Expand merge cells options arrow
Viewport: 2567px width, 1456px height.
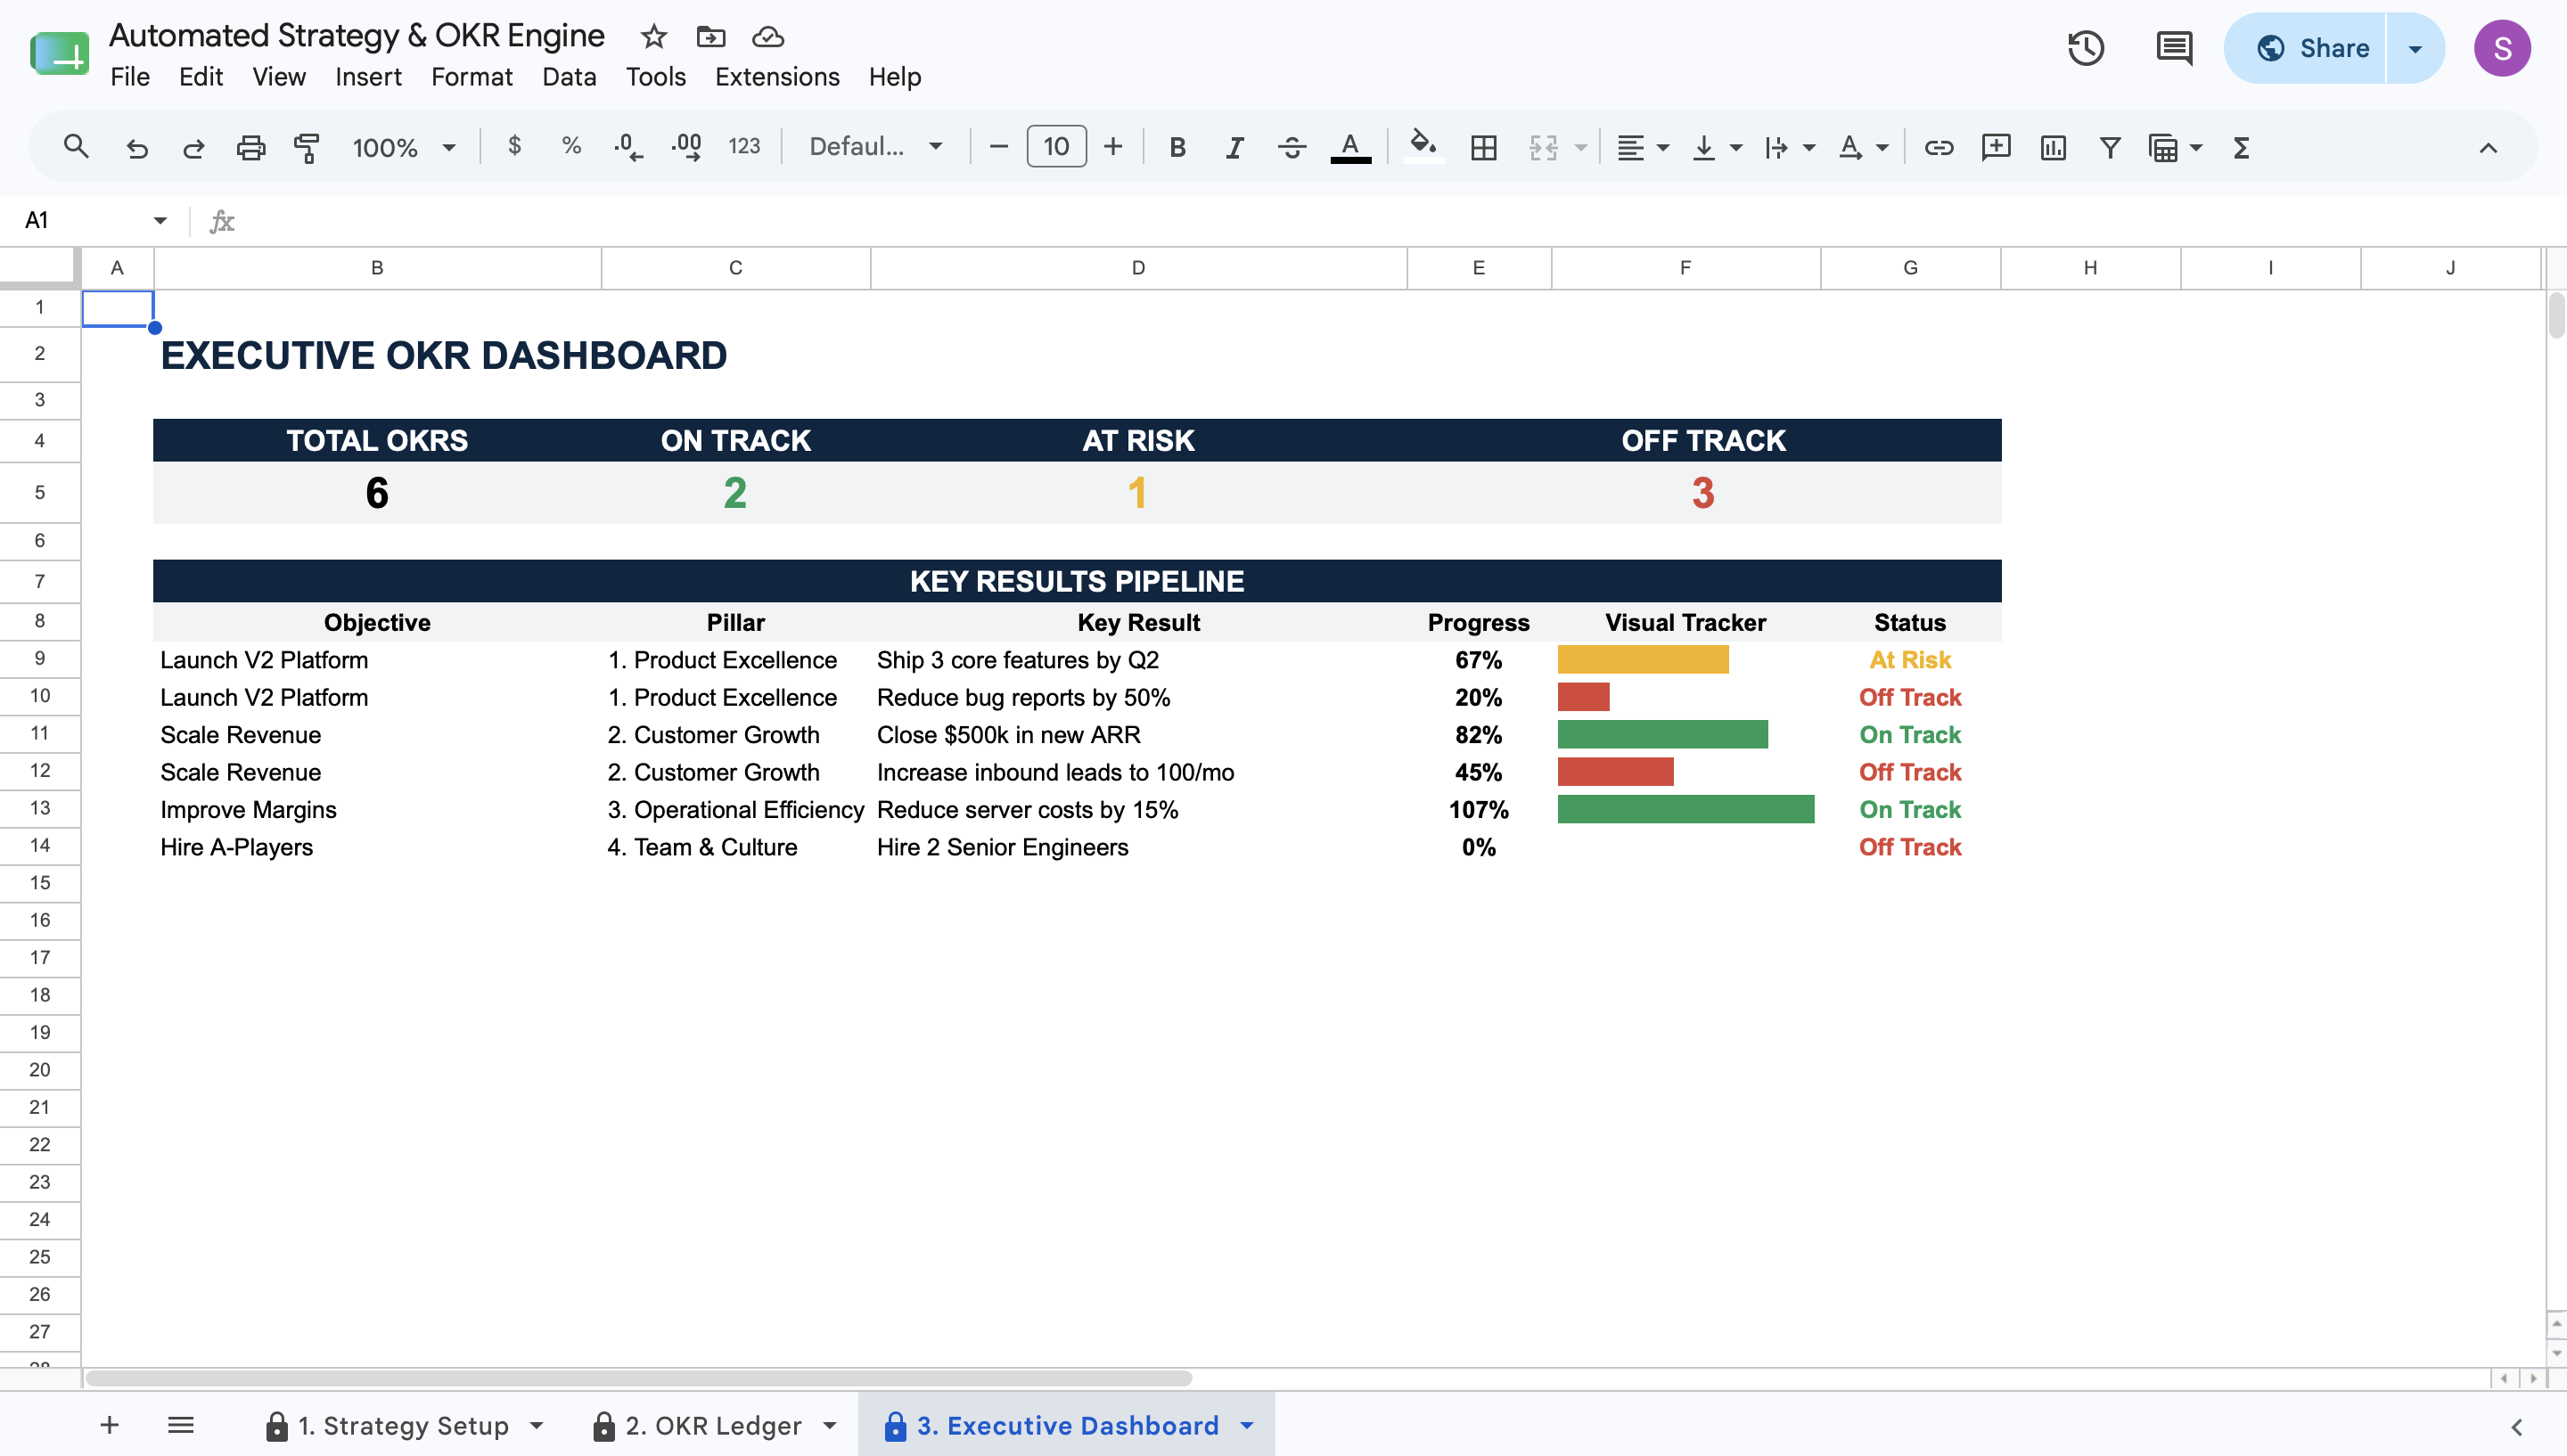pyautogui.click(x=1581, y=147)
